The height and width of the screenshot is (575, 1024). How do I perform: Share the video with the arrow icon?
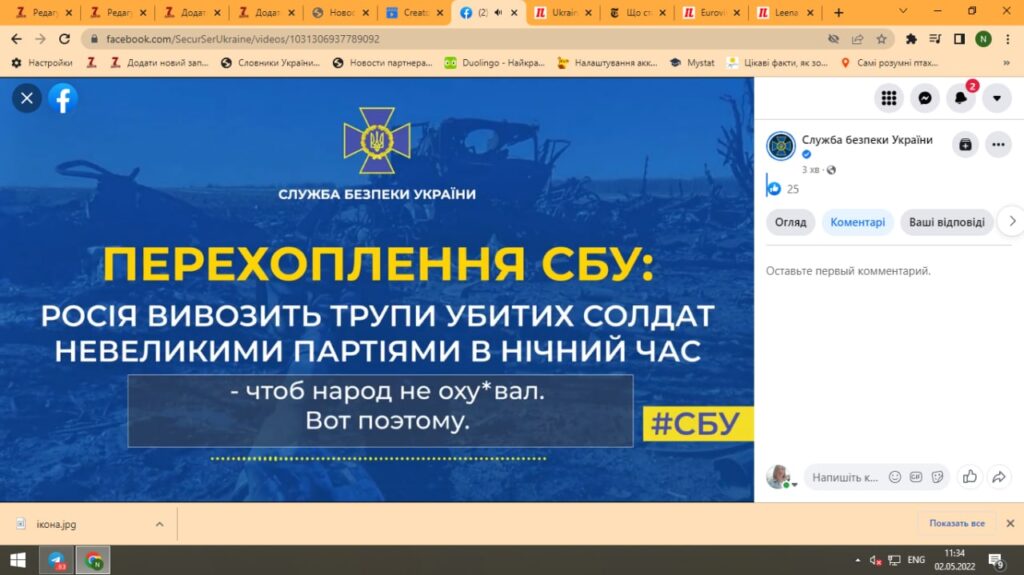pos(998,477)
